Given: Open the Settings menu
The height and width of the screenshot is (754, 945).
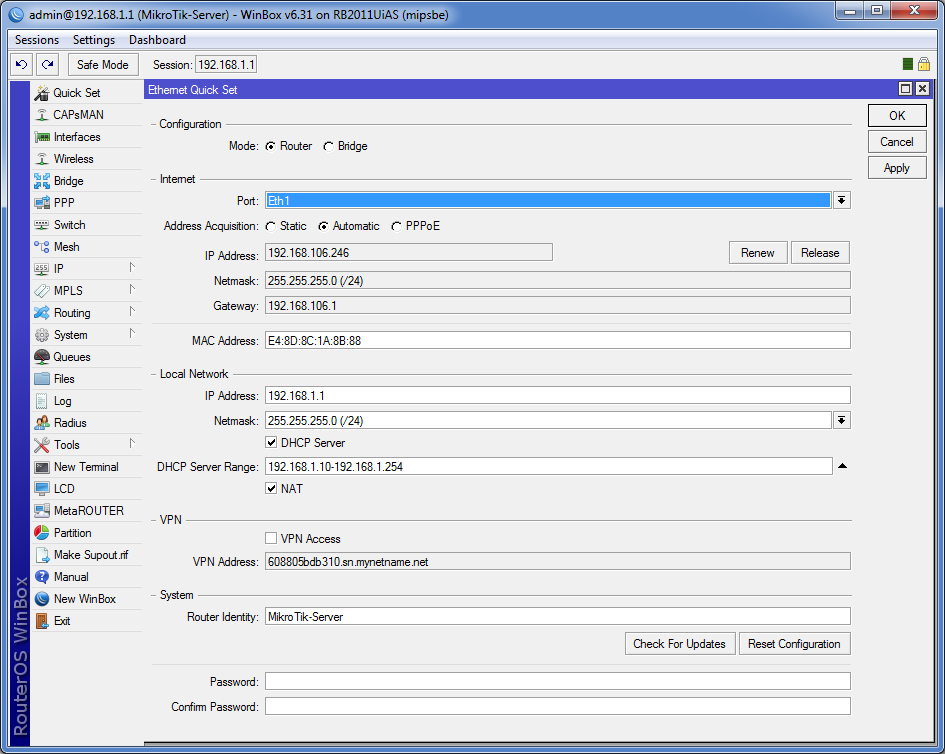Looking at the screenshot, I should 94,40.
